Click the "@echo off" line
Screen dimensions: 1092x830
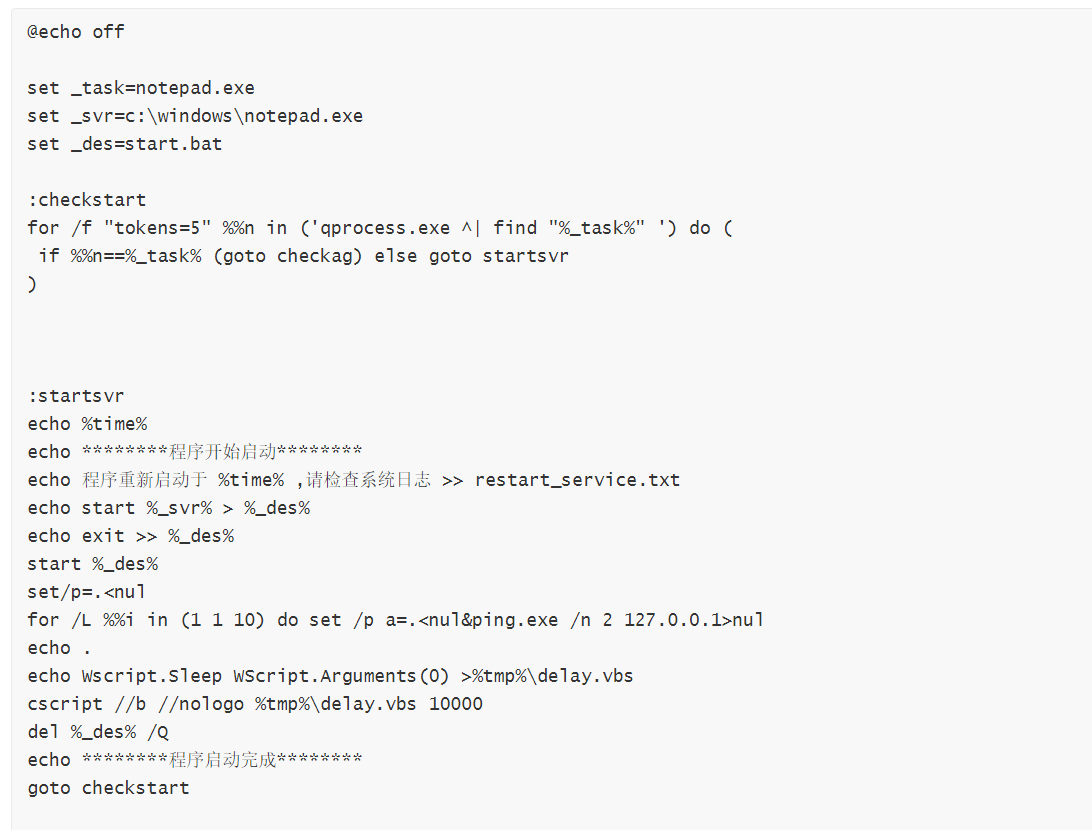(x=76, y=32)
